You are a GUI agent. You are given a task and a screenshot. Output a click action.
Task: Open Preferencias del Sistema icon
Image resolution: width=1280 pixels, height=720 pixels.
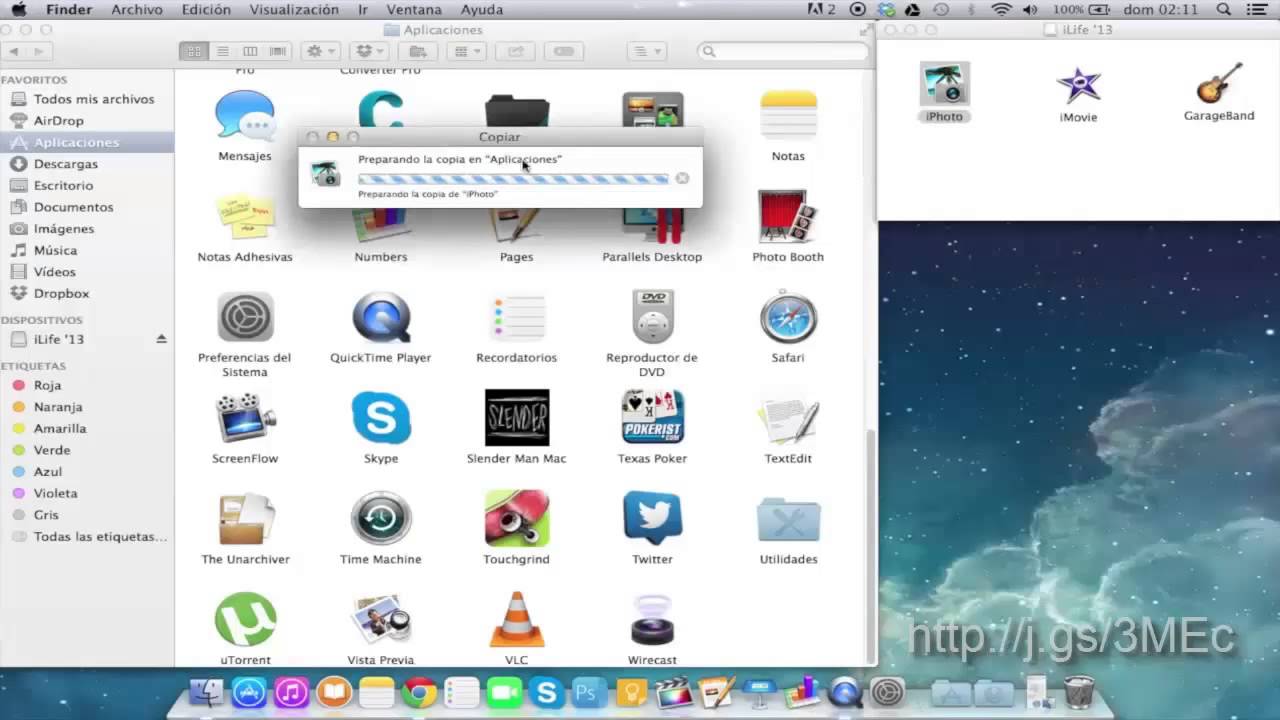point(245,318)
